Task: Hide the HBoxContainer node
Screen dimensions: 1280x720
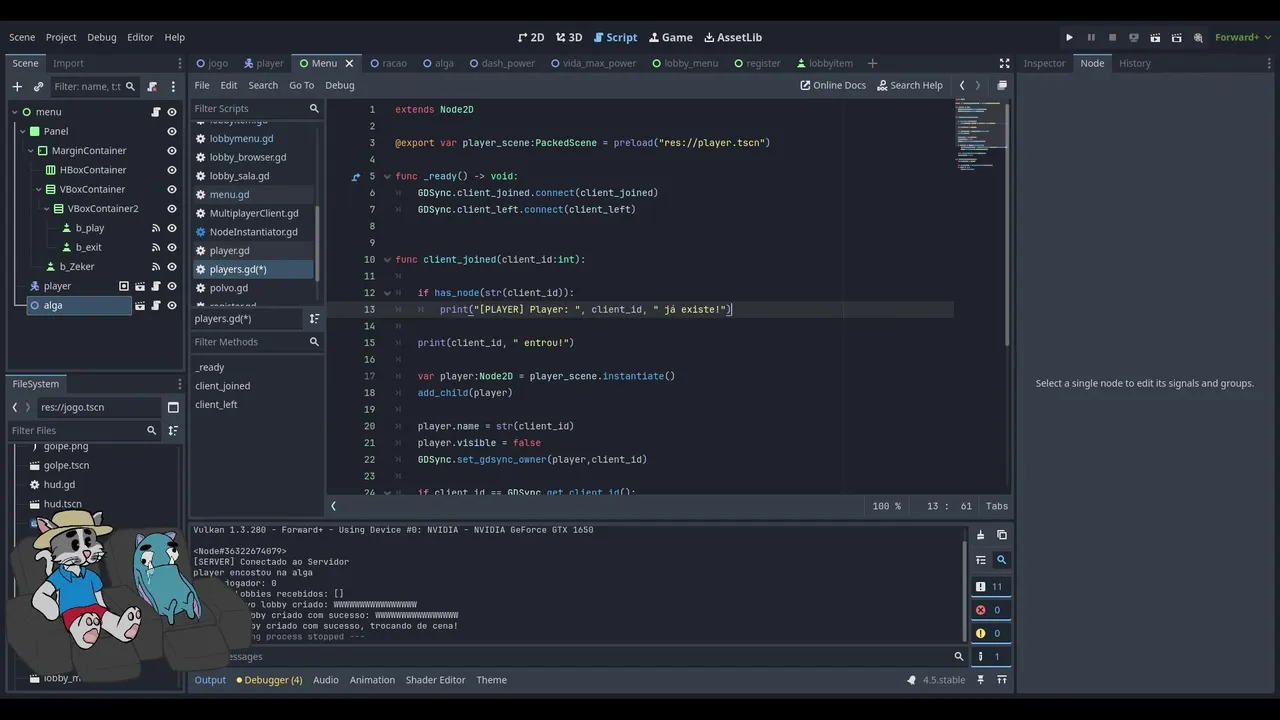Action: [172, 170]
